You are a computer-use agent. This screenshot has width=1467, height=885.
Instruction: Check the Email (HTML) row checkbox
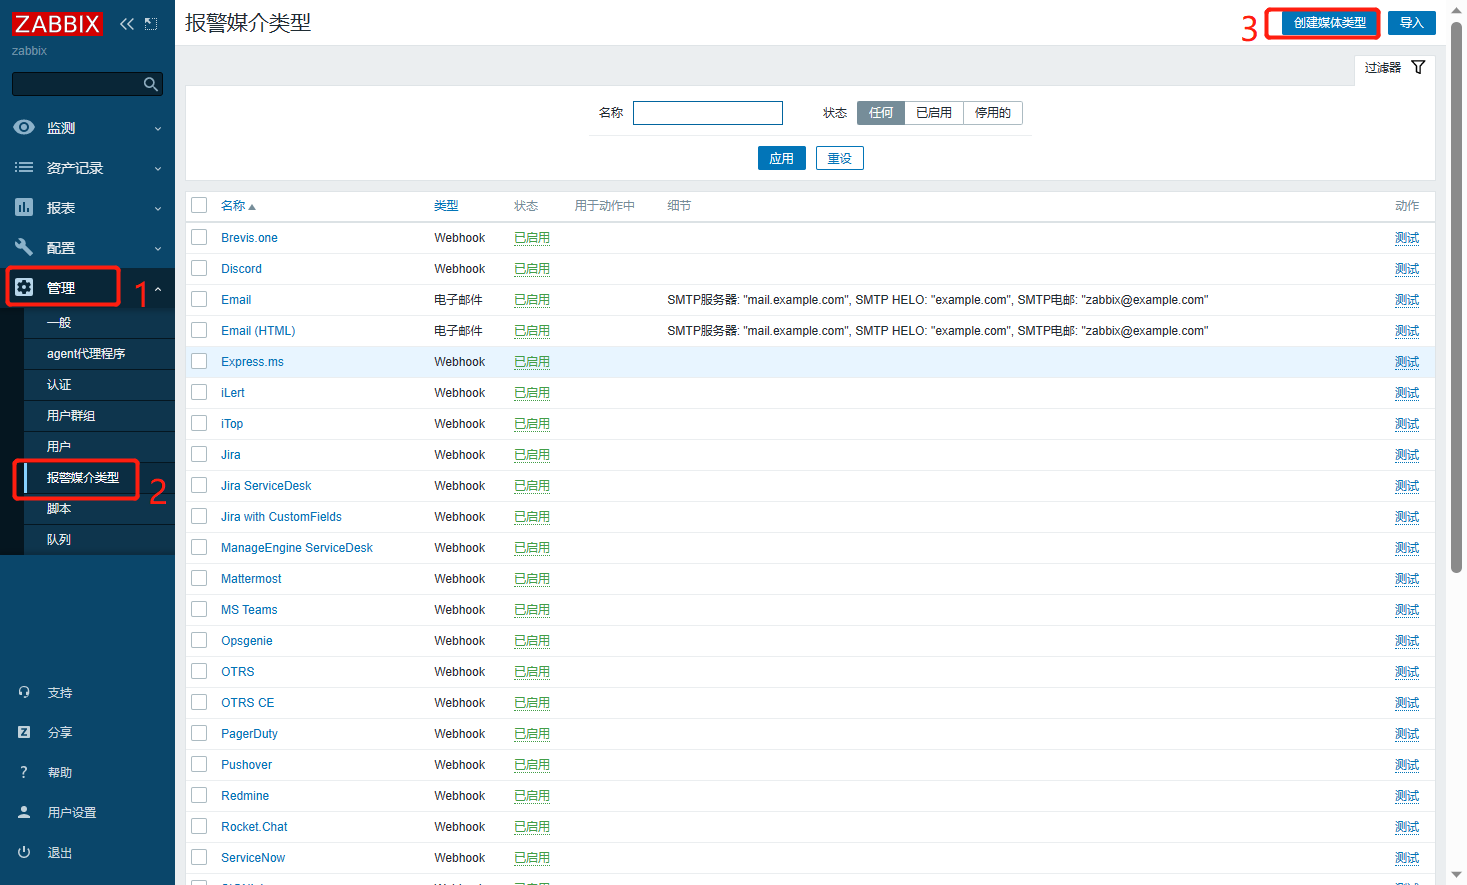(199, 330)
